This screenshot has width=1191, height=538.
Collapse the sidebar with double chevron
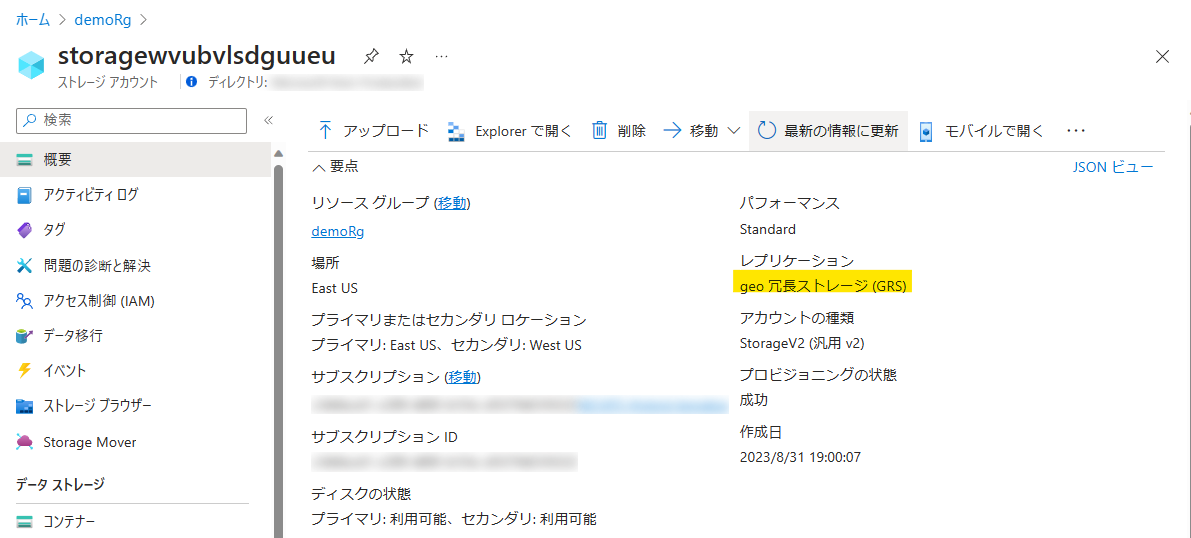tap(268, 121)
